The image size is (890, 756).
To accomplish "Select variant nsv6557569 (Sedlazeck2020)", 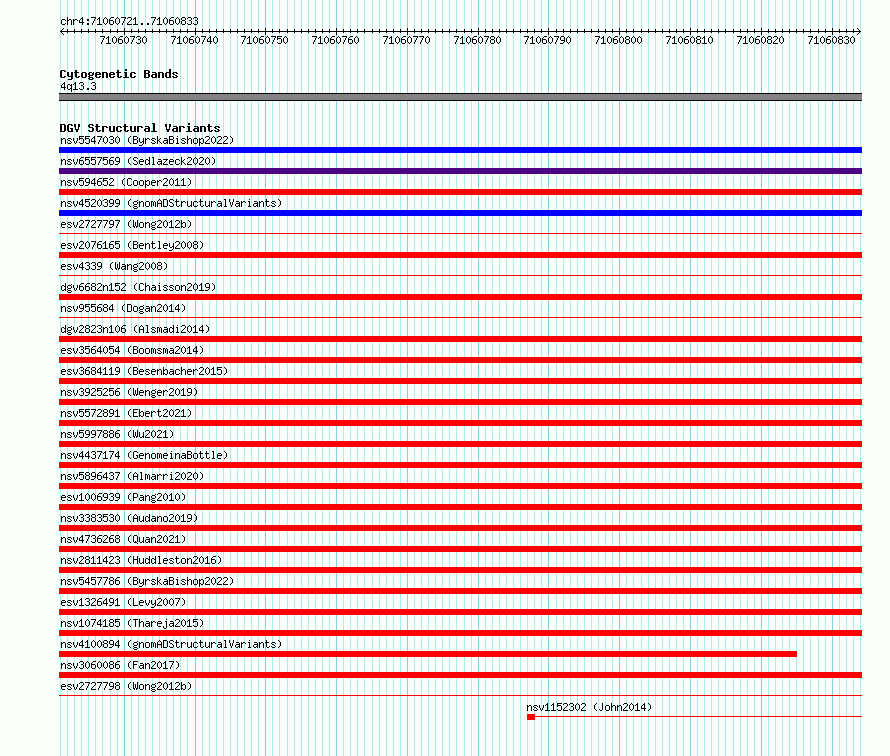I will coord(138,161).
